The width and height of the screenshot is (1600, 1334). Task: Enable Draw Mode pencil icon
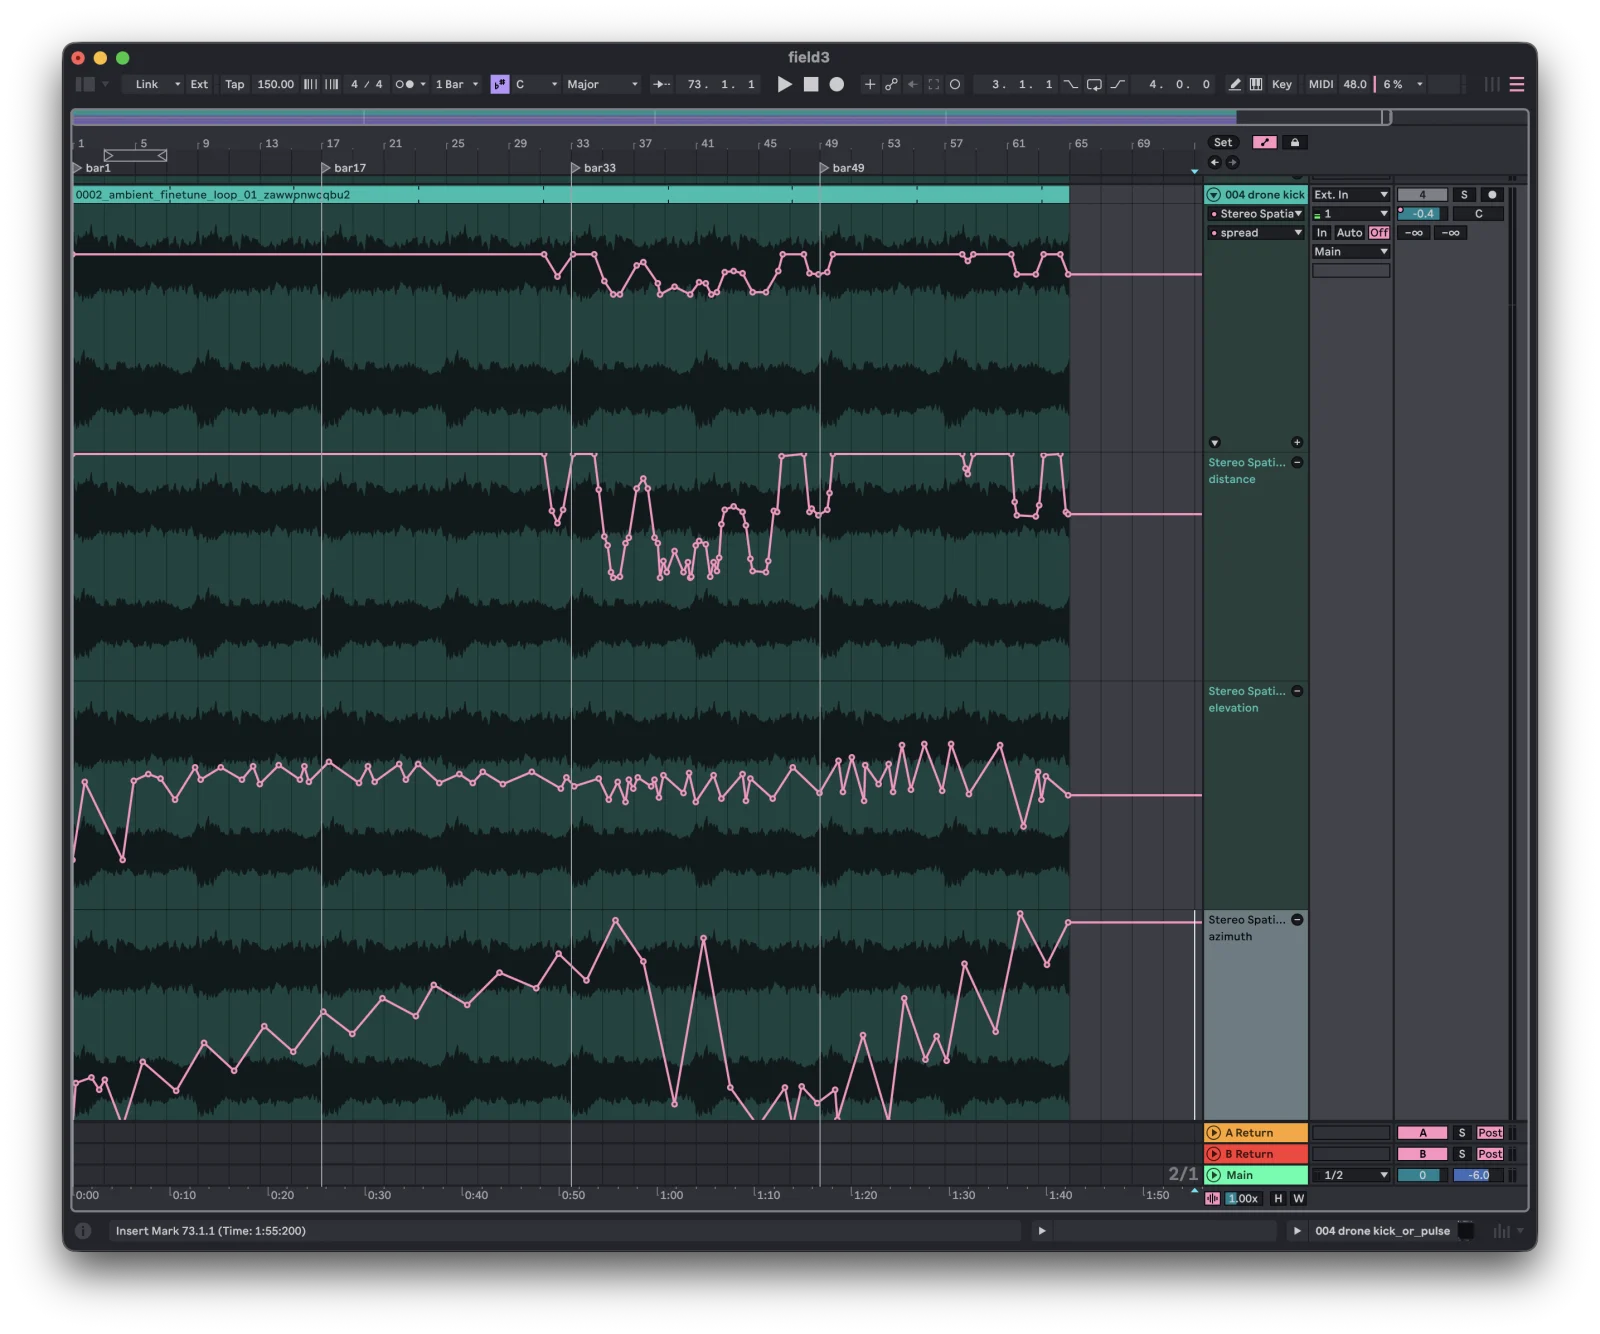[1235, 84]
